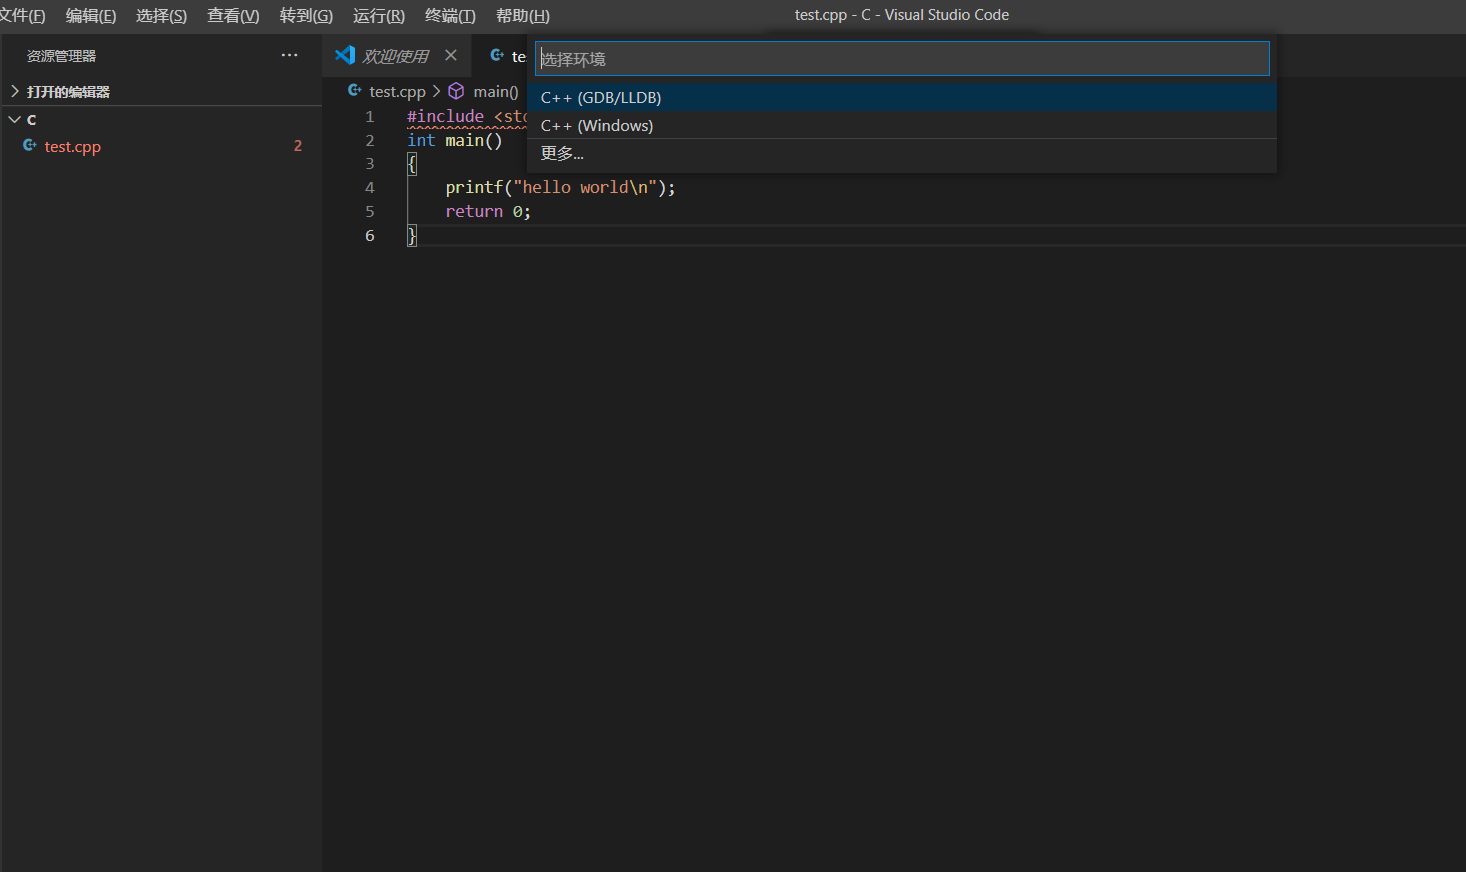Screen dimensions: 1466x872
Task: Open the 运行(R) menu
Action: [379, 16]
